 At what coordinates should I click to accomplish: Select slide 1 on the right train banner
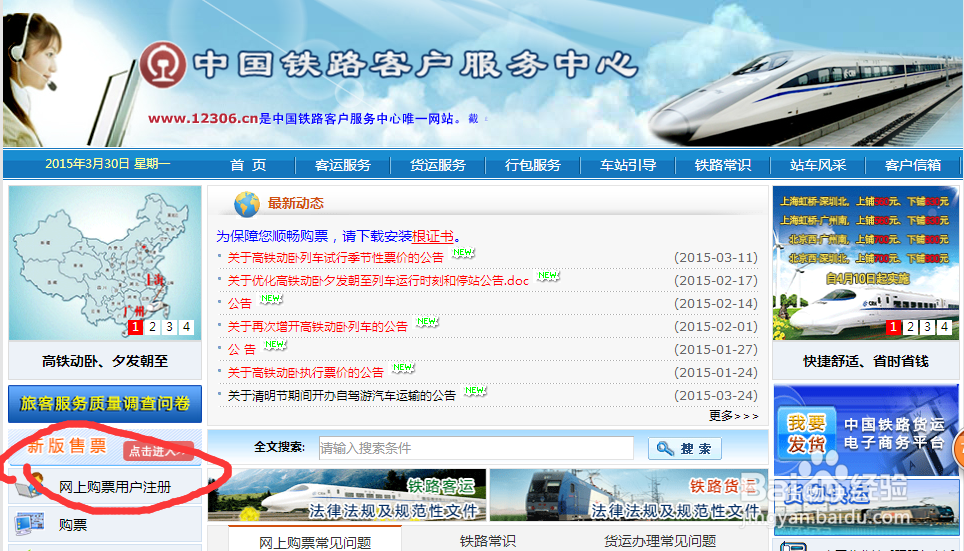(x=893, y=327)
